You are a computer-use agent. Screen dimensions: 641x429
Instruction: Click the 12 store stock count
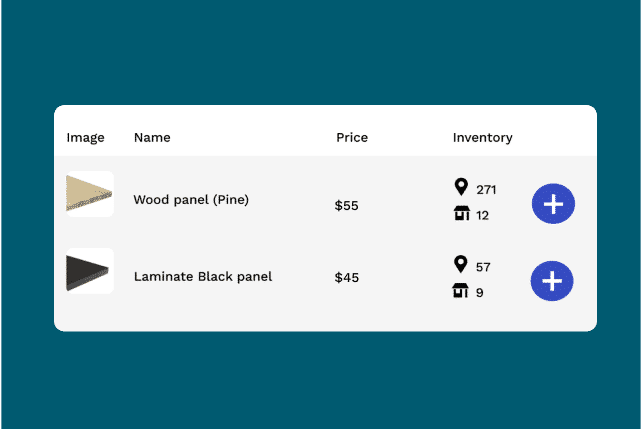click(x=482, y=216)
